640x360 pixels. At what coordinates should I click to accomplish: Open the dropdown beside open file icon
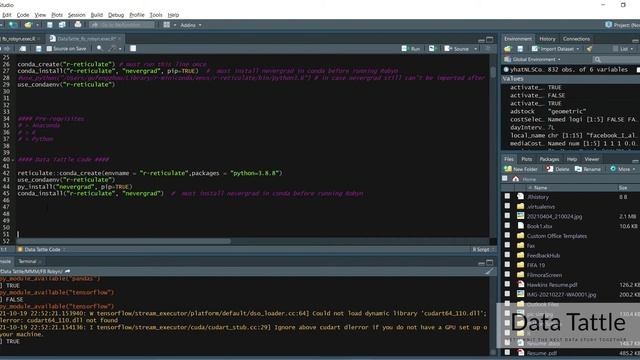(37, 25)
